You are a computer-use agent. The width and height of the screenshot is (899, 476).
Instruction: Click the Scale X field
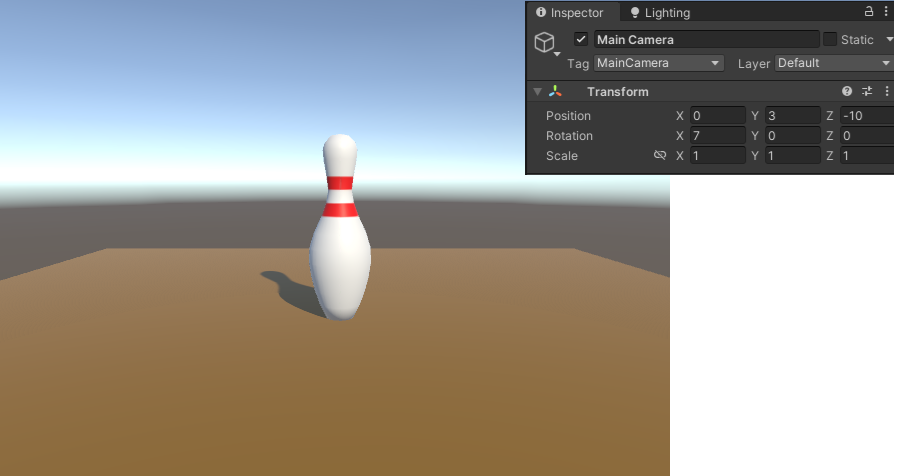coord(717,155)
